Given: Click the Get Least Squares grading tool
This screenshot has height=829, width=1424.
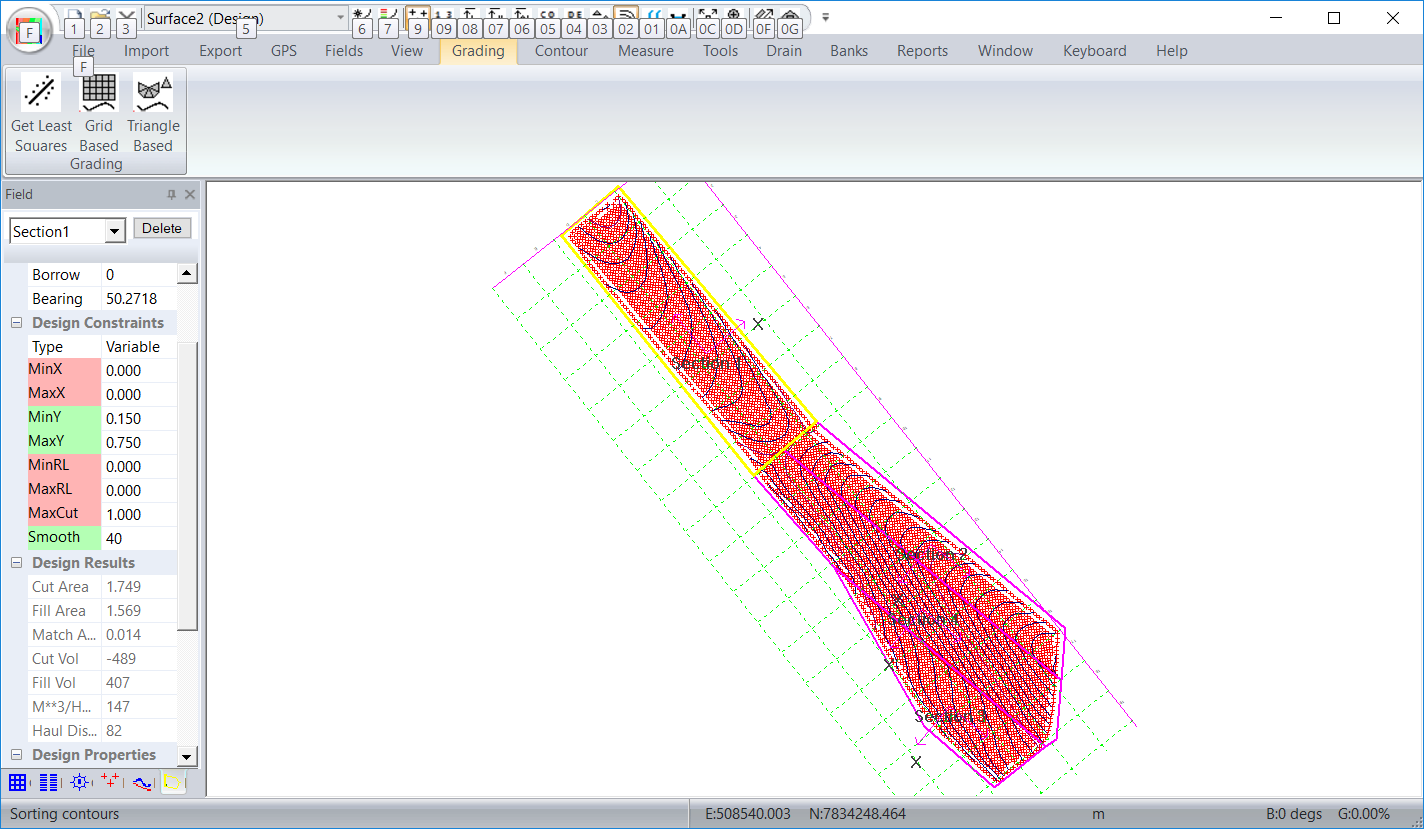Looking at the screenshot, I should coord(41,111).
